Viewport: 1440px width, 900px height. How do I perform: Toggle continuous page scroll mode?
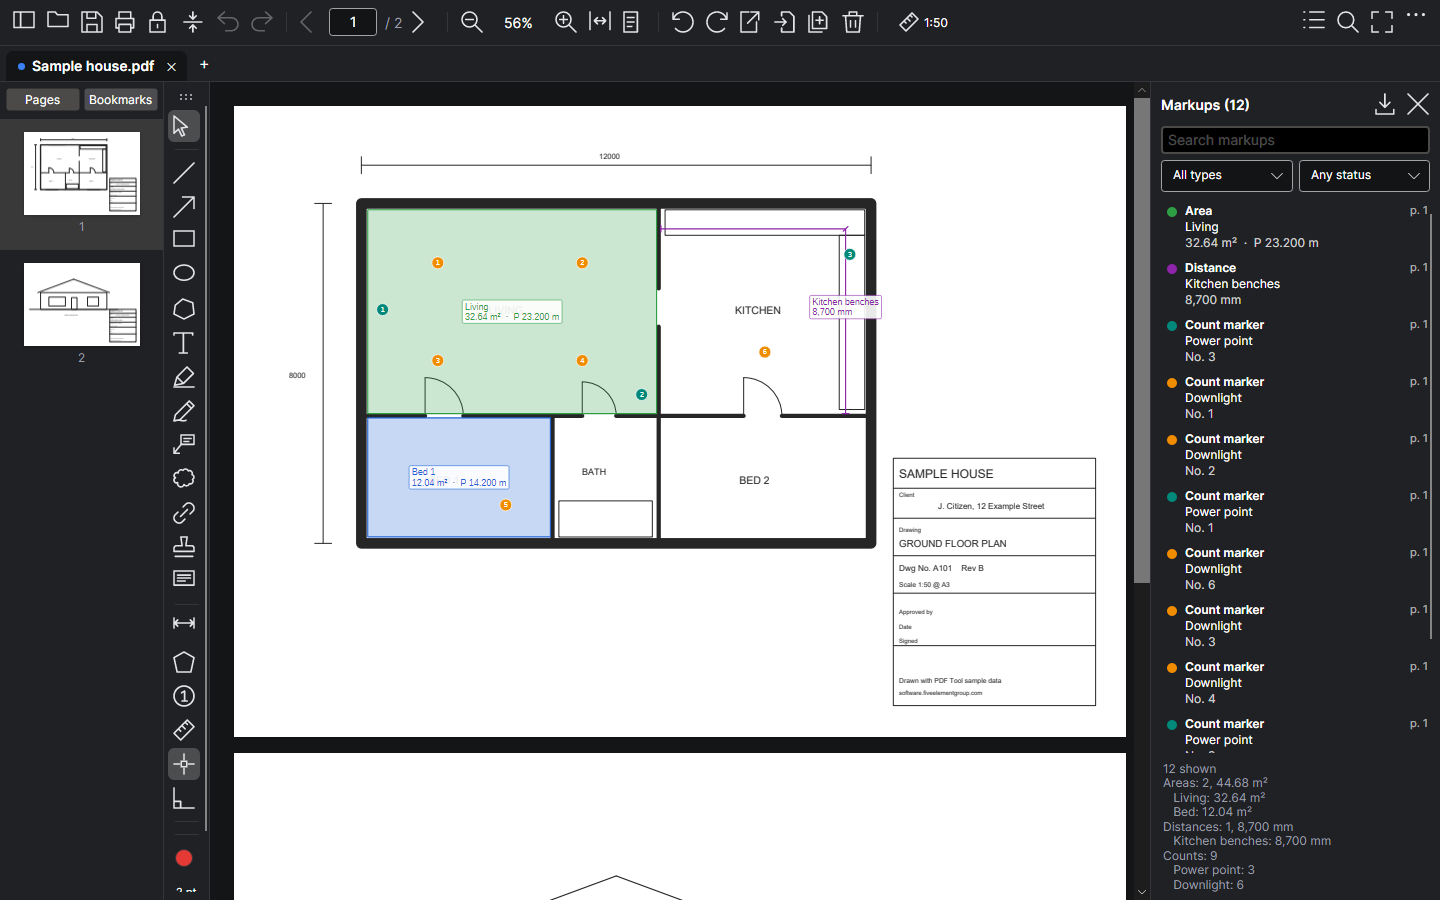631,21
